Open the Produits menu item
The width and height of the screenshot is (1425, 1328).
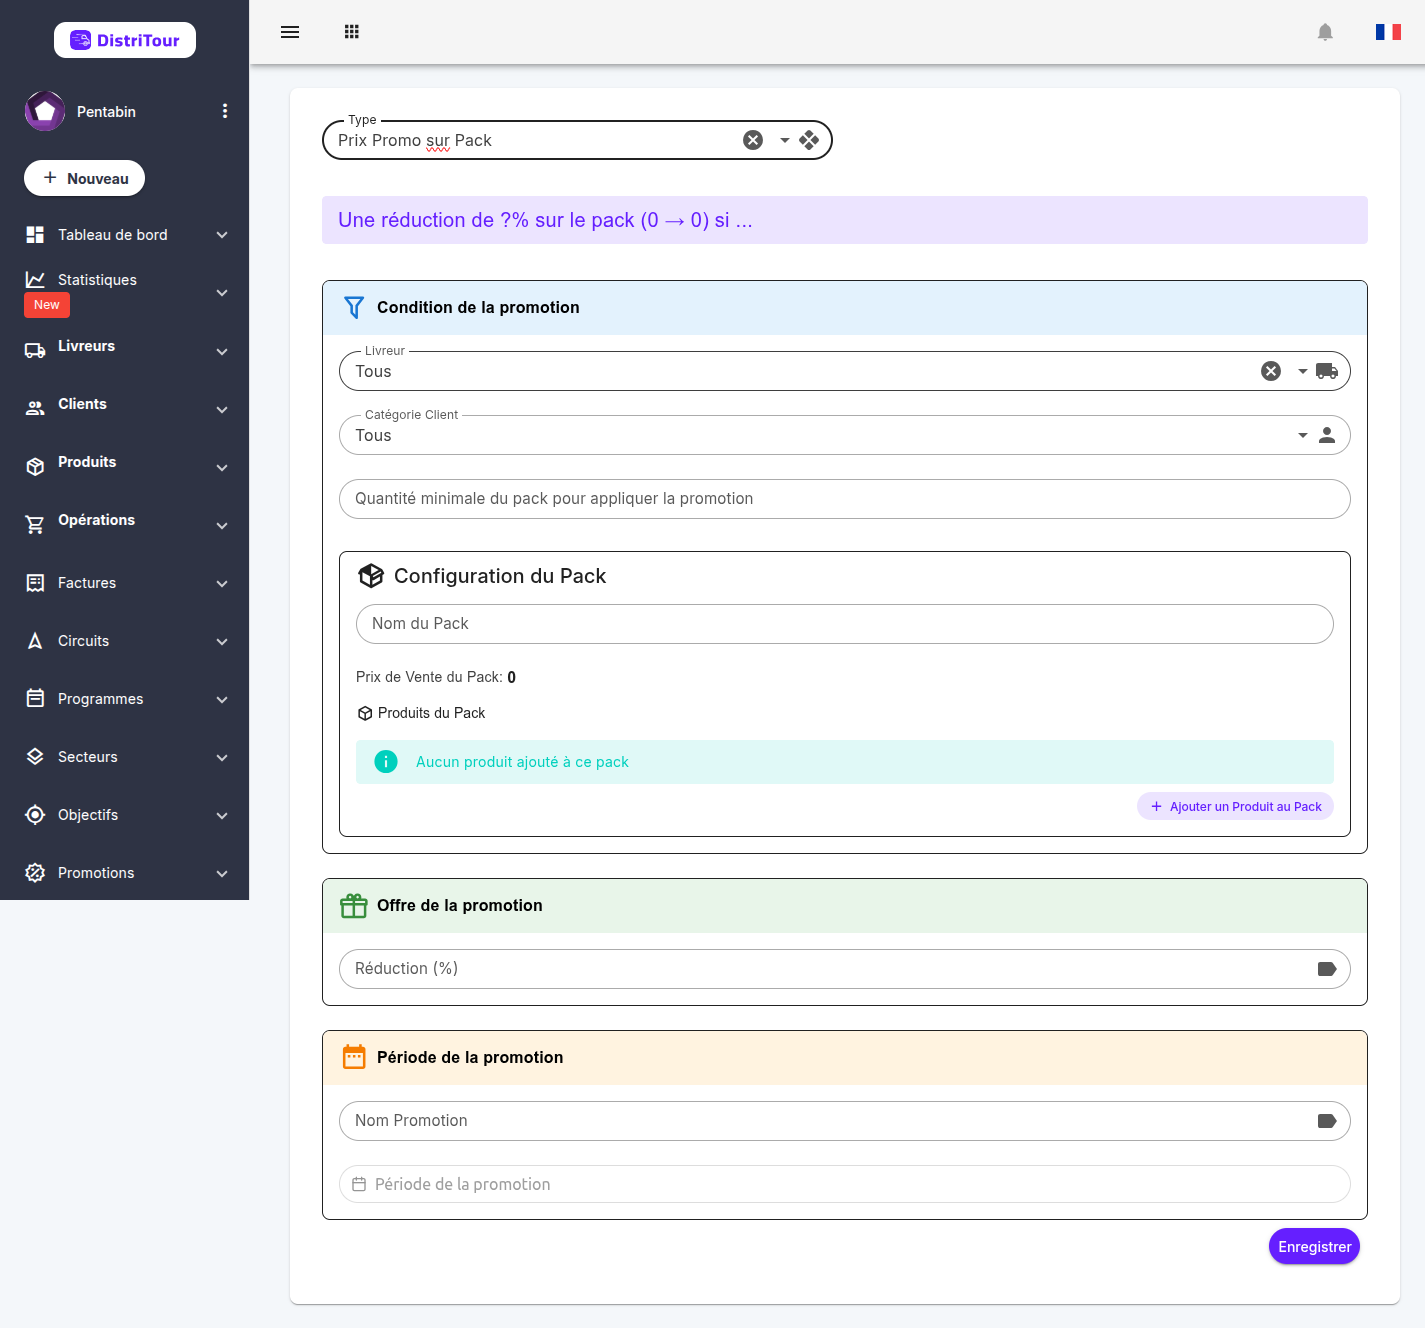click(x=124, y=467)
